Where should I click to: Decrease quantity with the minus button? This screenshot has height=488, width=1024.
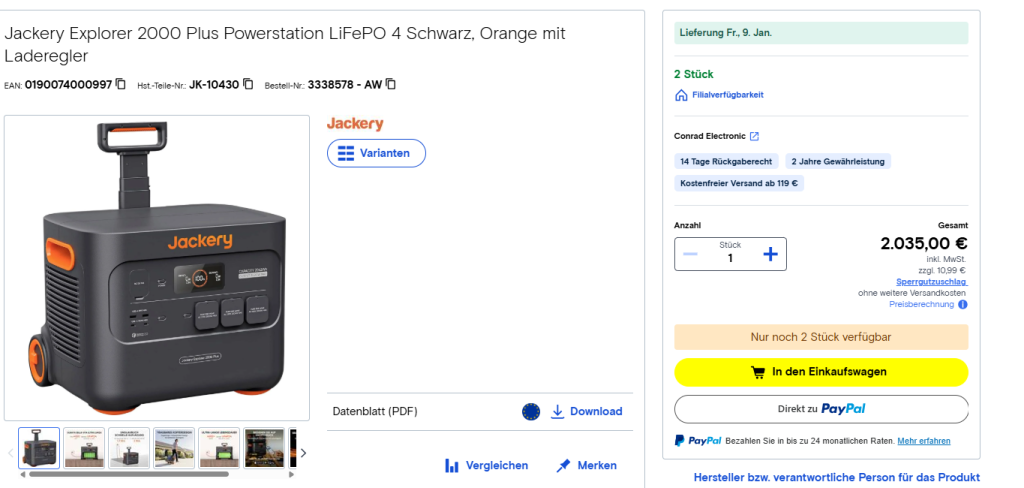pyautogui.click(x=690, y=254)
